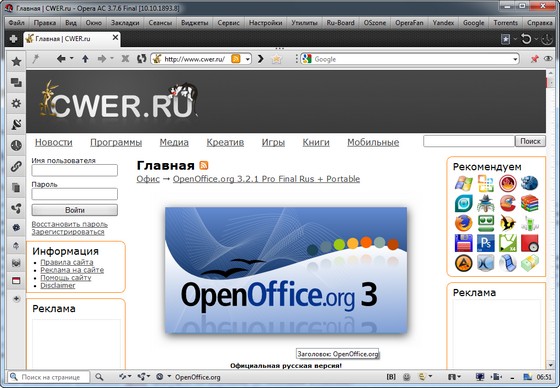Screen dimensions: 560x388
Task: Click the Stop X button in toolbar
Action: pyautogui.click(x=125, y=59)
